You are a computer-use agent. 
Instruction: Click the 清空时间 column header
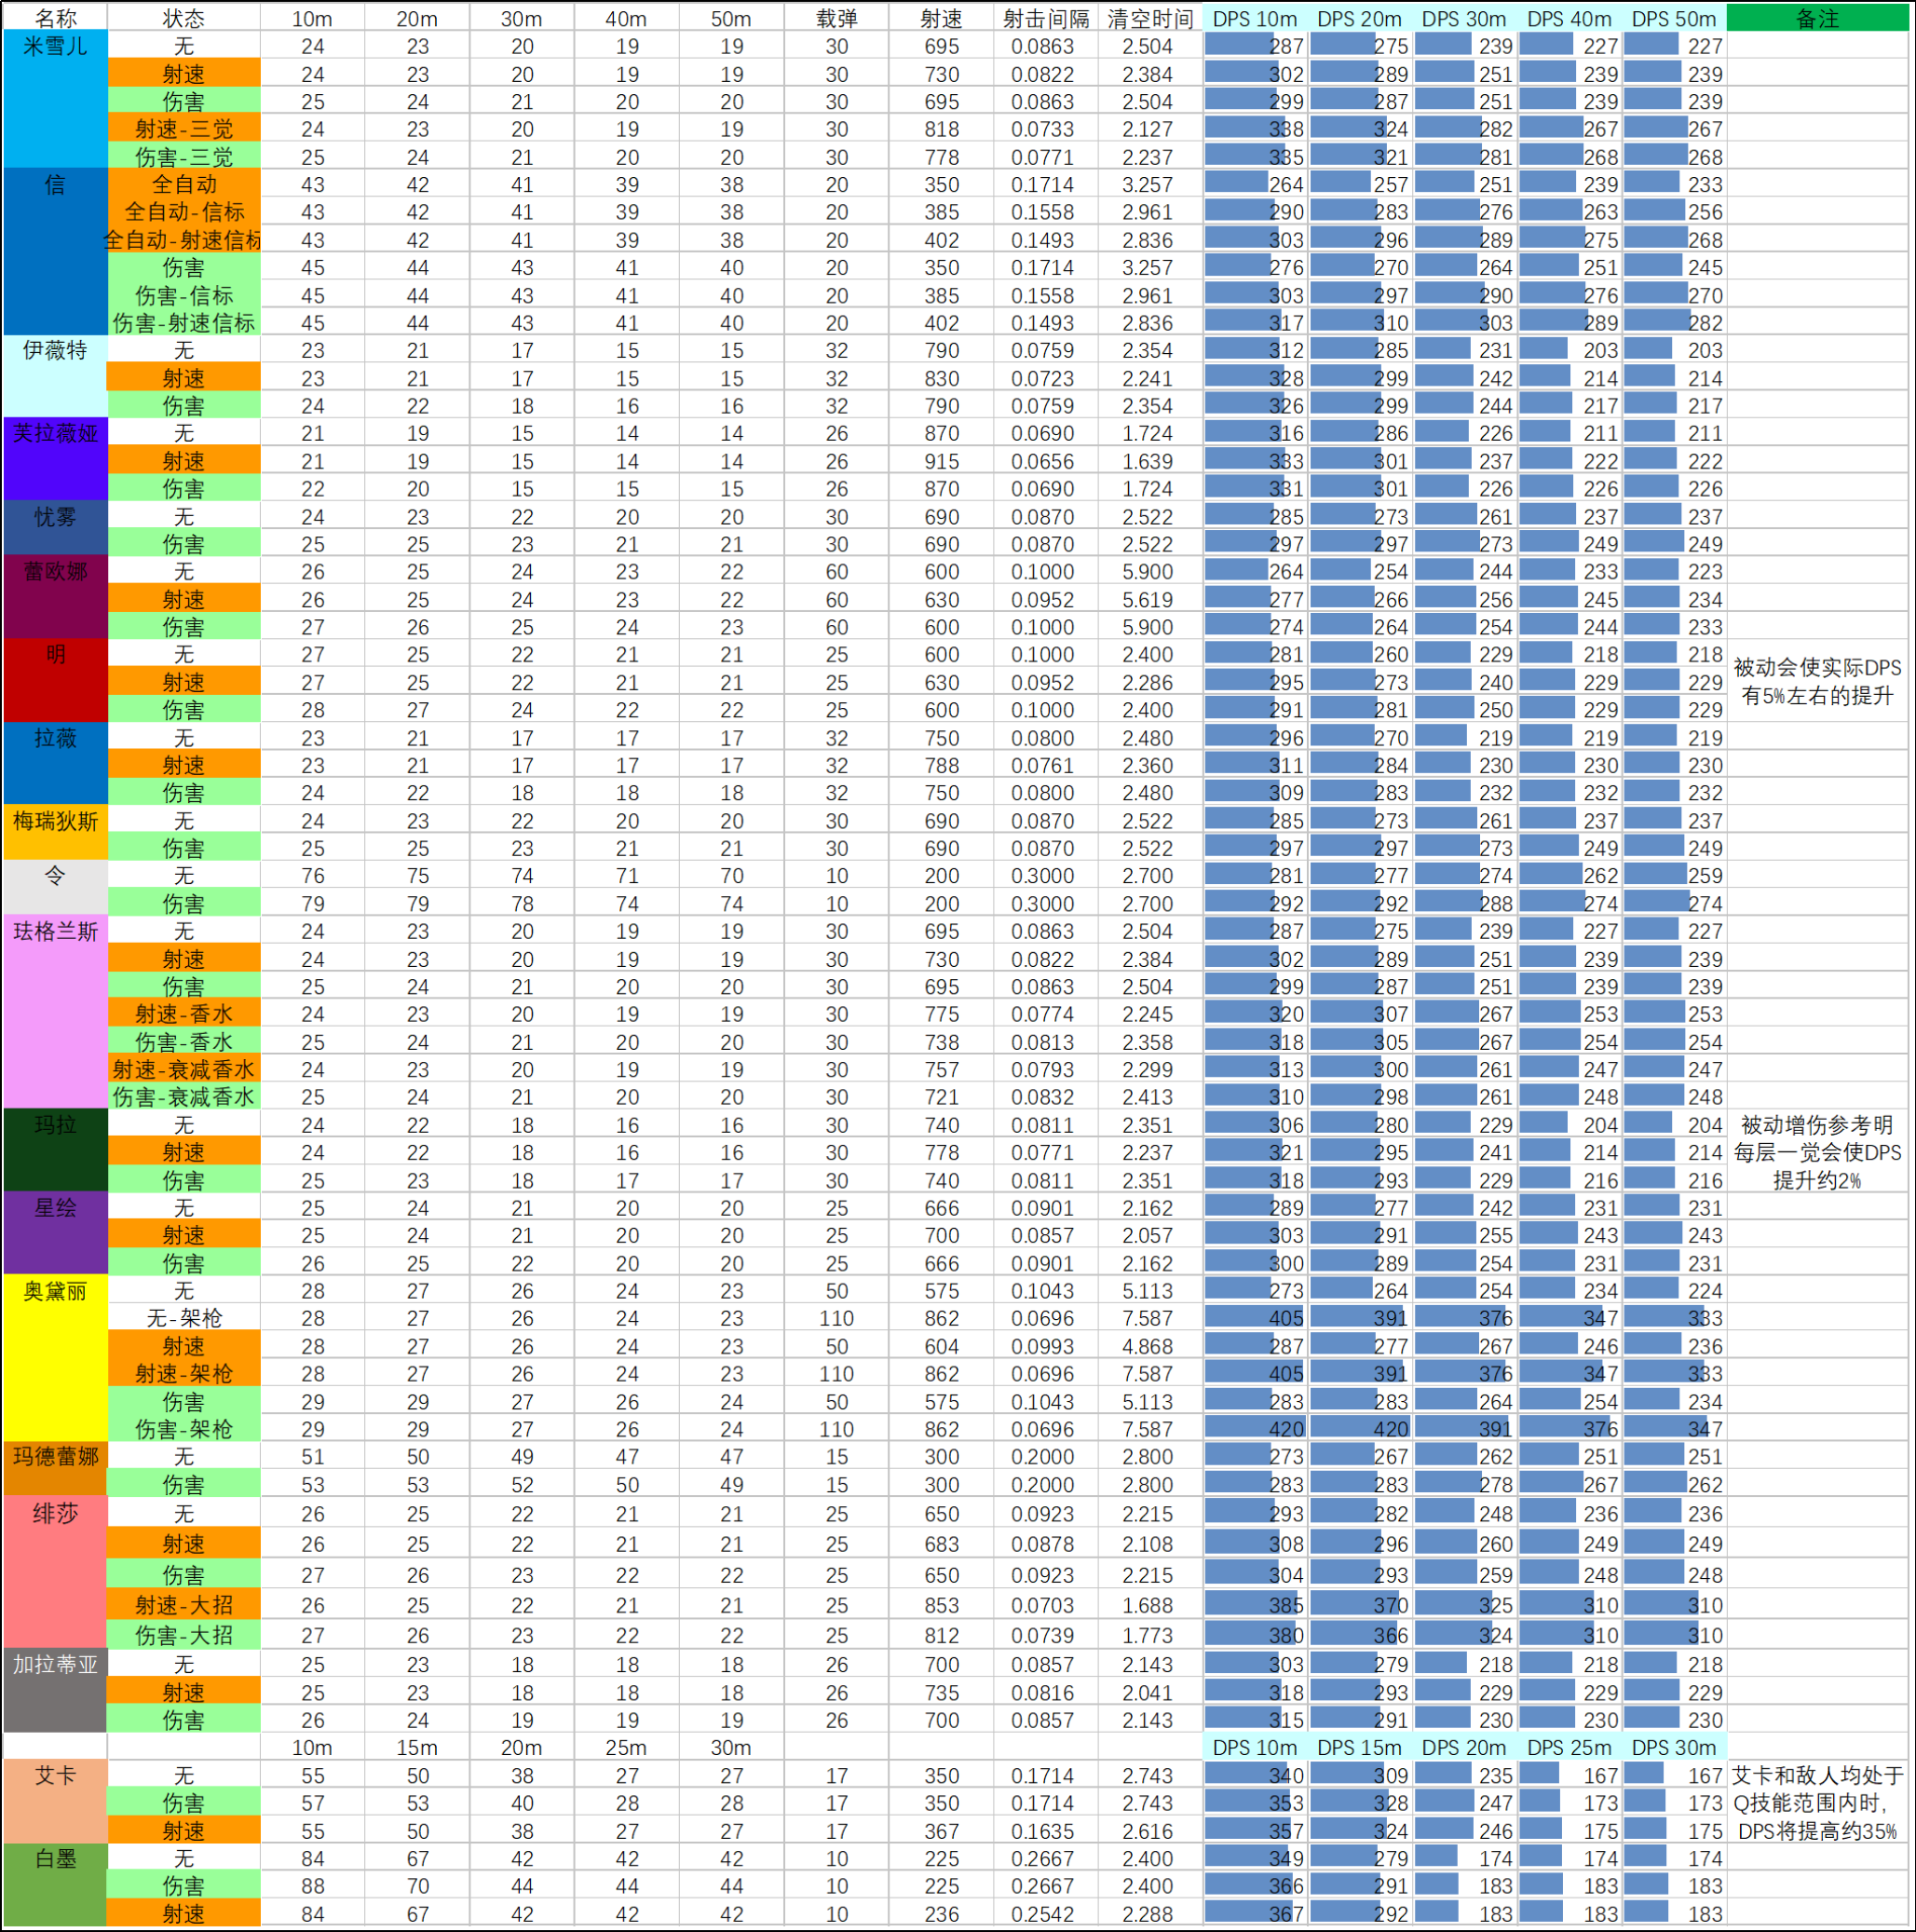click(x=1150, y=18)
